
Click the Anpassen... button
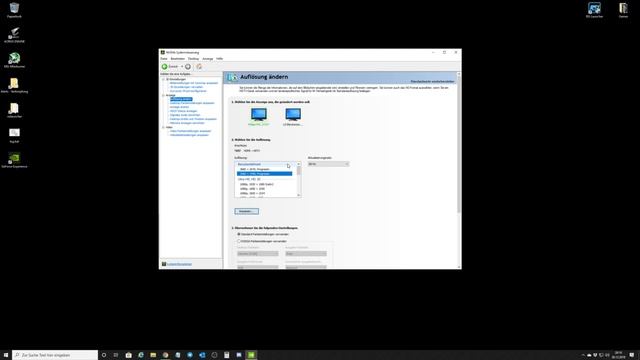[247, 211]
